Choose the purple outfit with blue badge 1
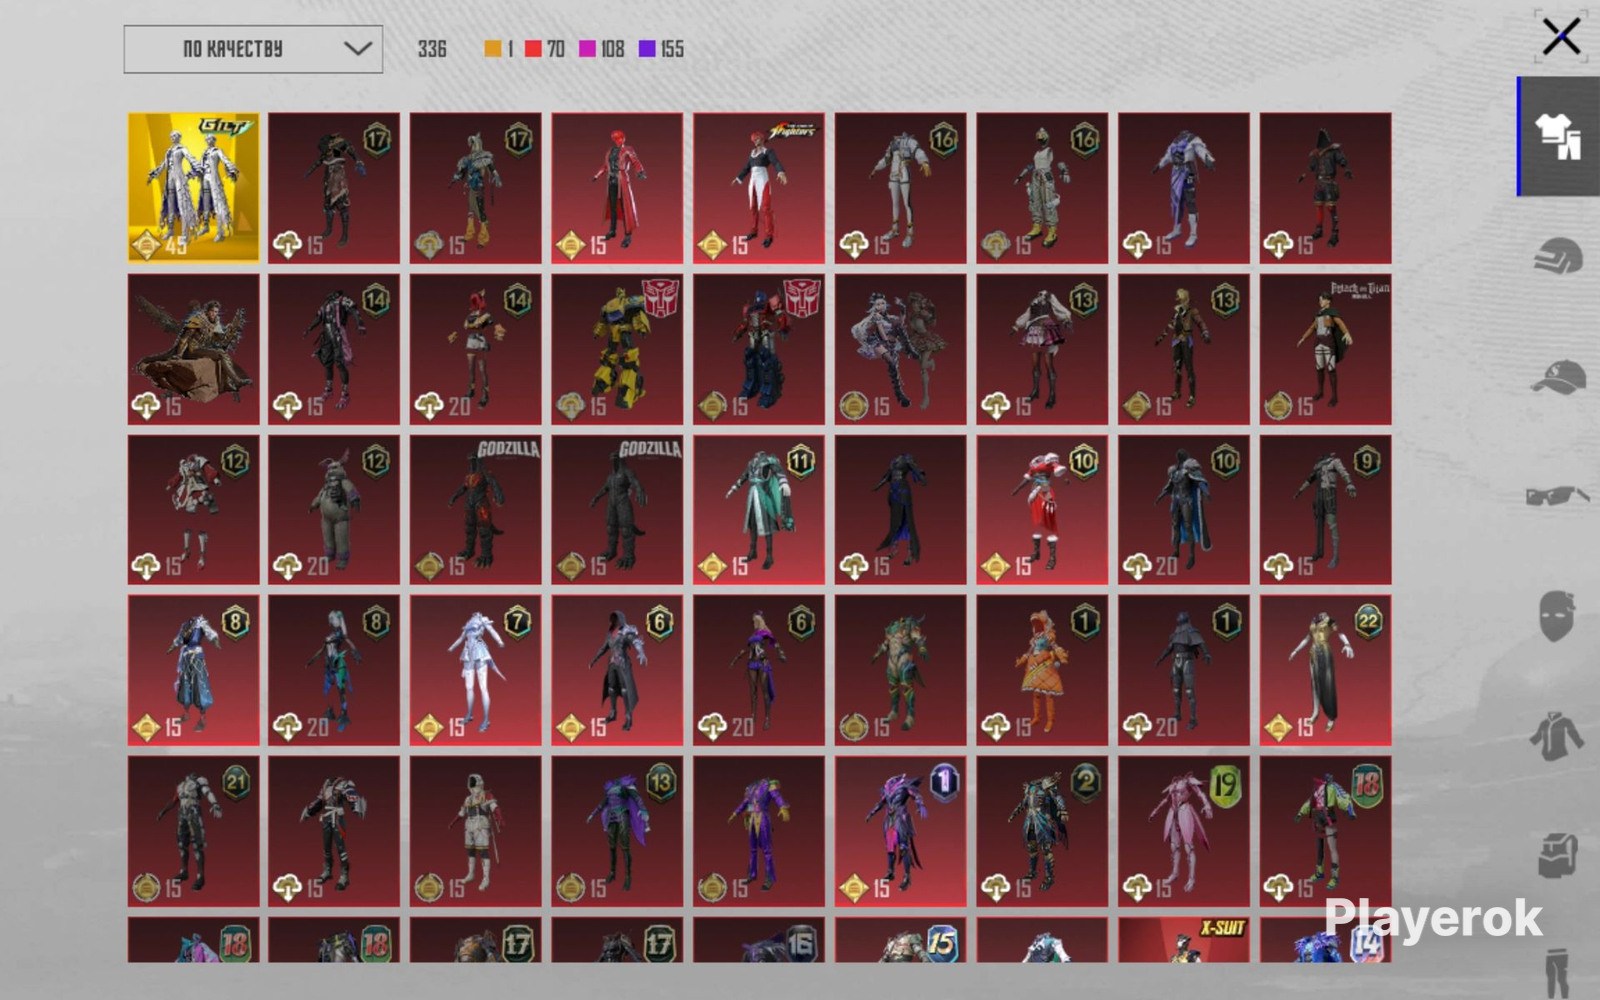The height and width of the screenshot is (1000, 1600). coord(900,831)
